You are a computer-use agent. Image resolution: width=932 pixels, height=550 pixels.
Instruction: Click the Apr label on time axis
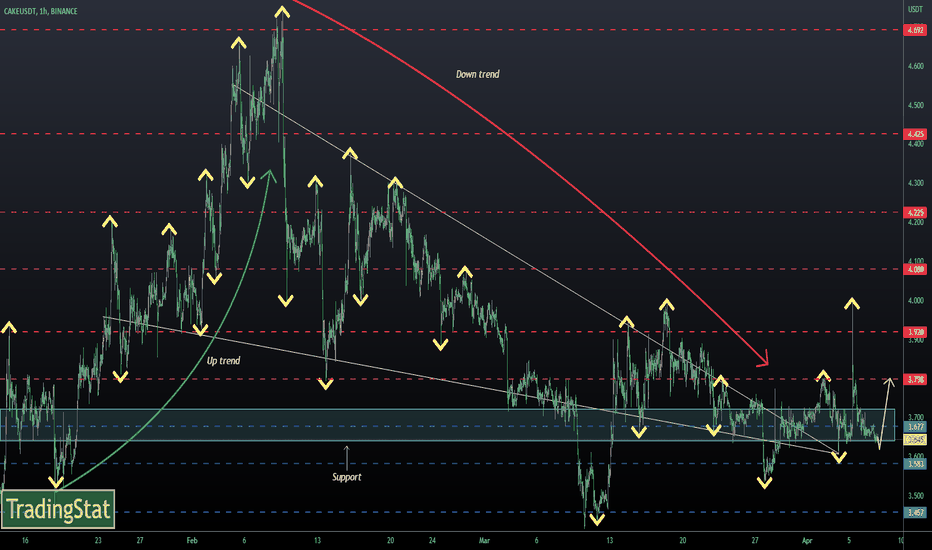807,540
